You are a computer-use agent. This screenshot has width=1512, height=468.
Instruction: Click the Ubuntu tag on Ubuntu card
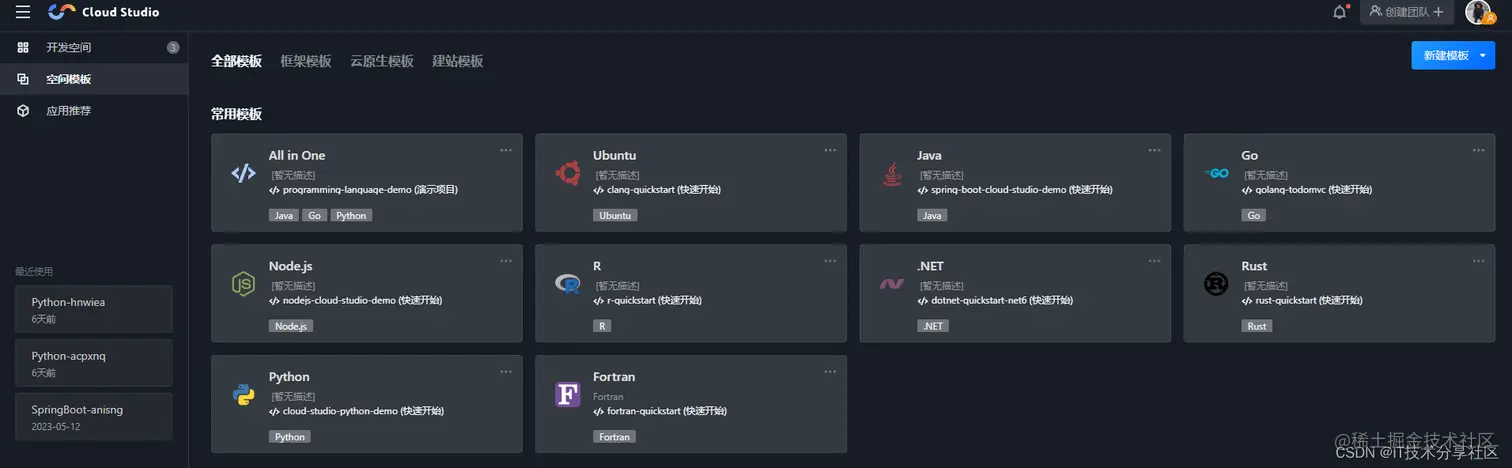[615, 215]
